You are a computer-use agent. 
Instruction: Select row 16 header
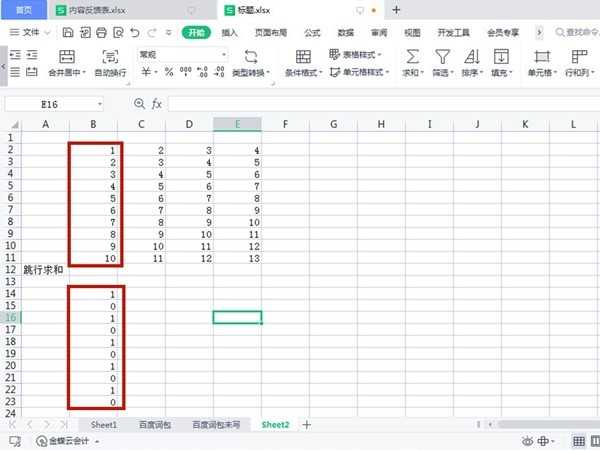pos(11,317)
